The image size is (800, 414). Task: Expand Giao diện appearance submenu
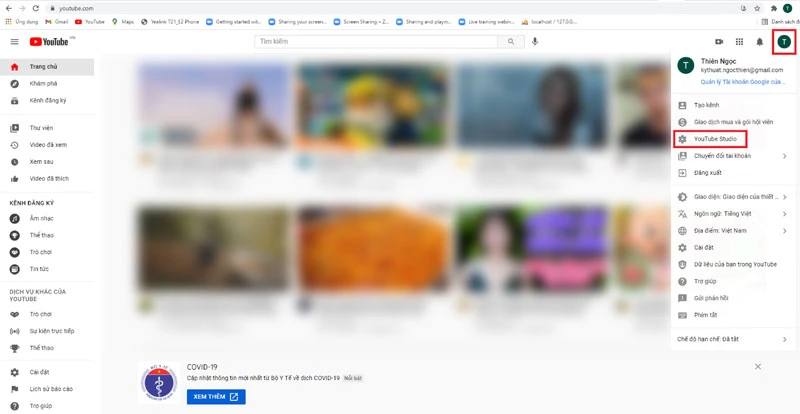734,197
